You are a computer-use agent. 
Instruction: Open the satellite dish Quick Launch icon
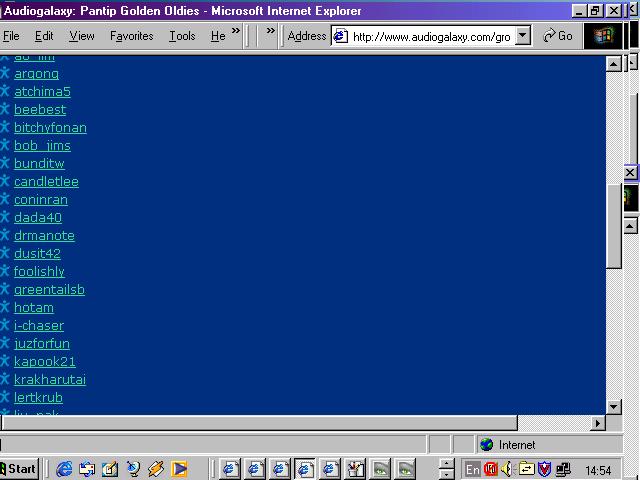click(133, 469)
